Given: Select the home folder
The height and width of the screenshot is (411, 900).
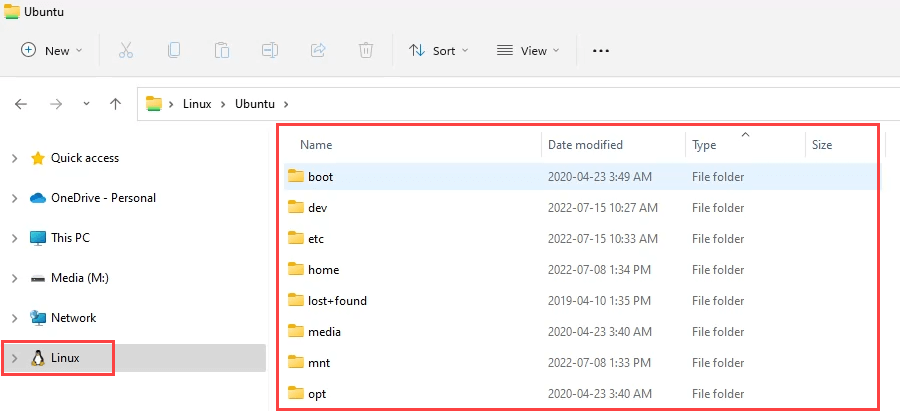Looking at the screenshot, I should [323, 270].
